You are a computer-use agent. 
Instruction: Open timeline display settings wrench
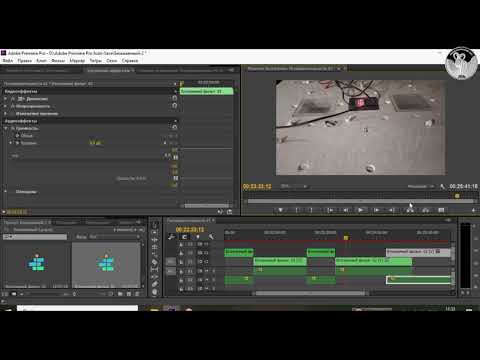[211, 237]
